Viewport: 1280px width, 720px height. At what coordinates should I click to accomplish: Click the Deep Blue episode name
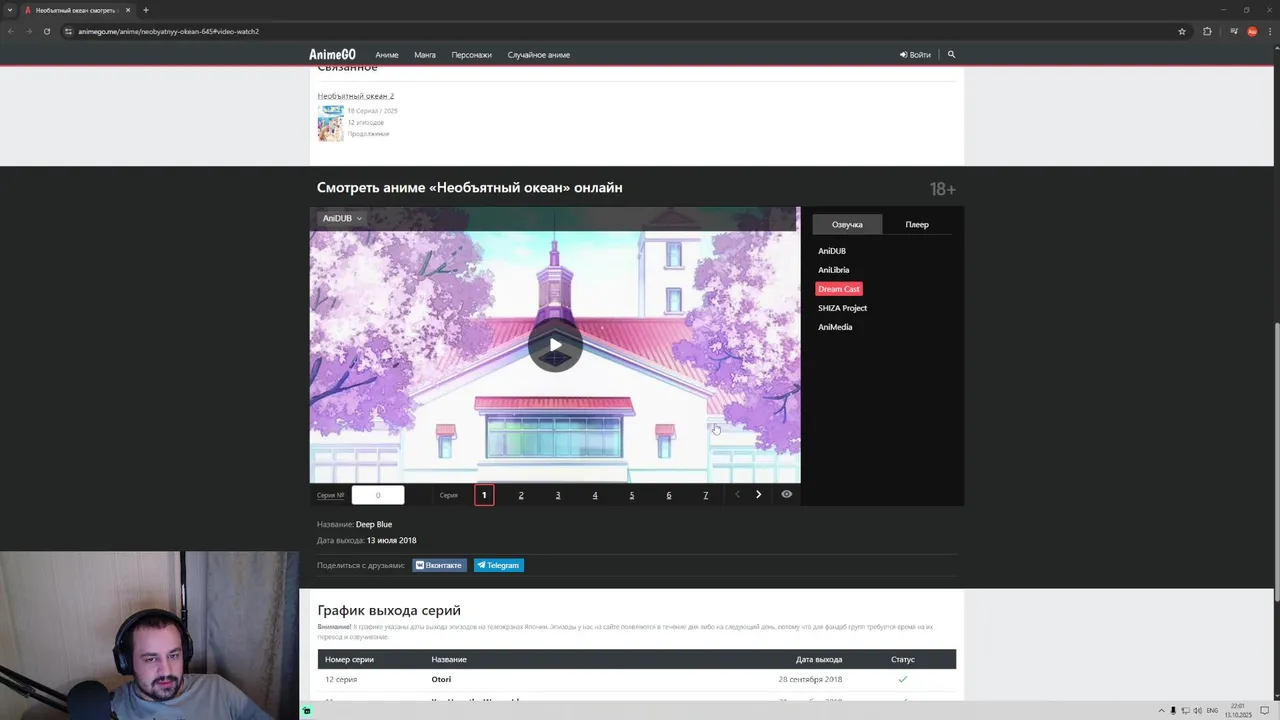coord(374,524)
